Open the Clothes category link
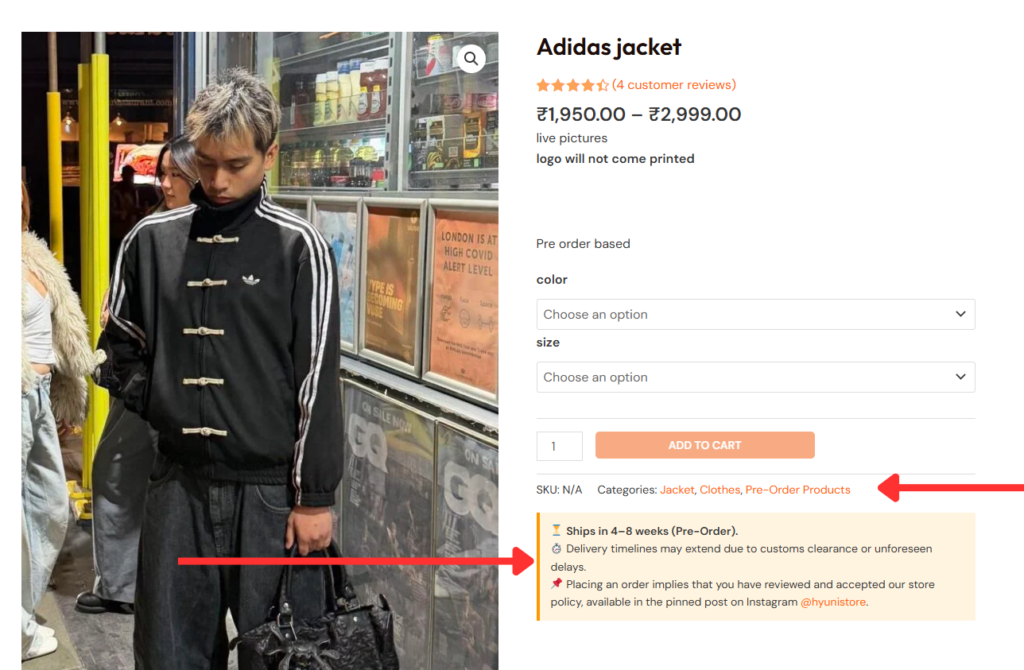 (x=719, y=490)
